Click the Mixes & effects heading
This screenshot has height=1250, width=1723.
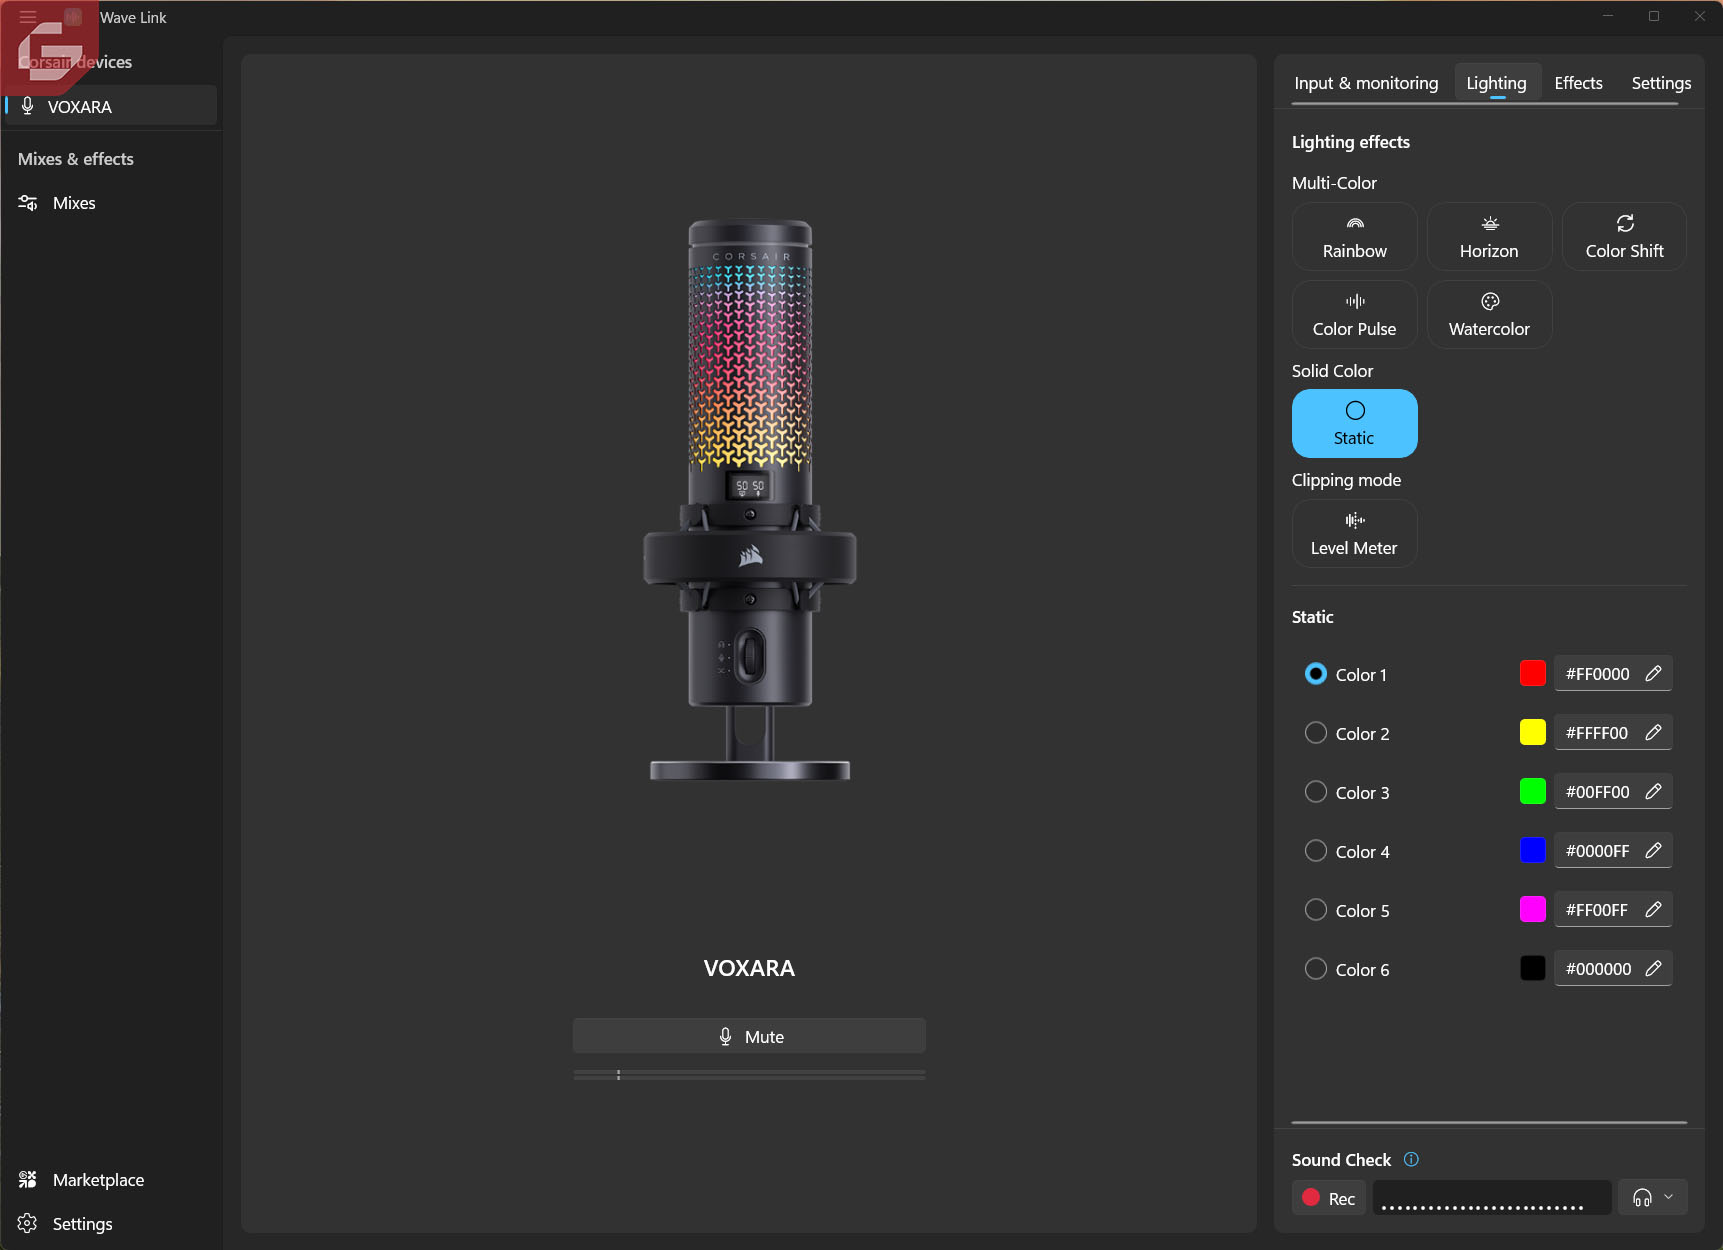coord(76,159)
